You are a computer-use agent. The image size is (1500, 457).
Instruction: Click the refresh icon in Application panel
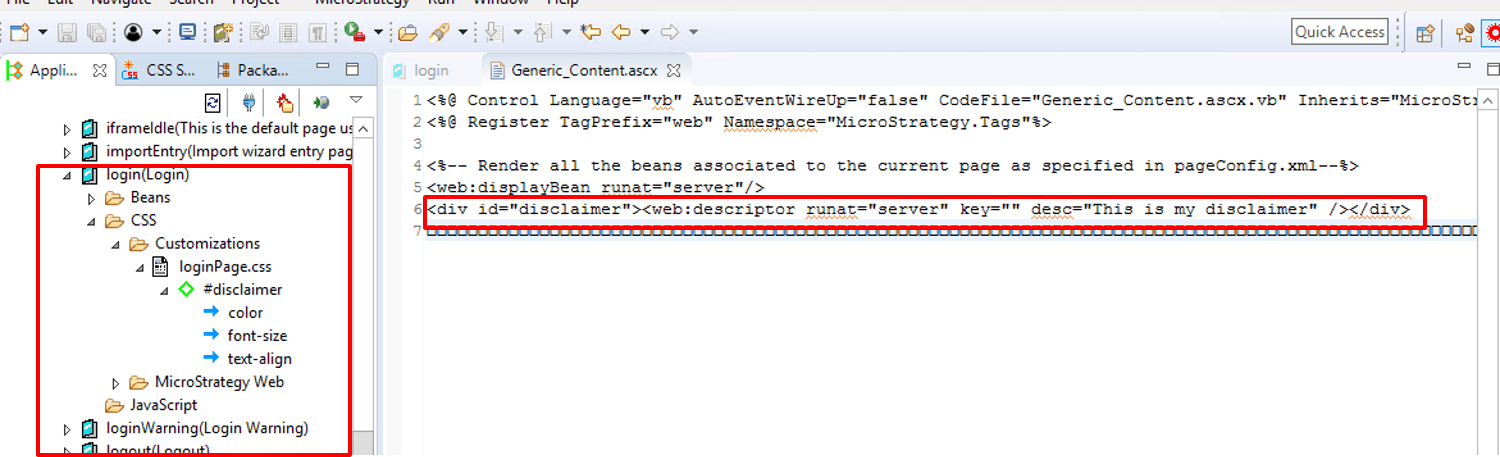point(212,102)
